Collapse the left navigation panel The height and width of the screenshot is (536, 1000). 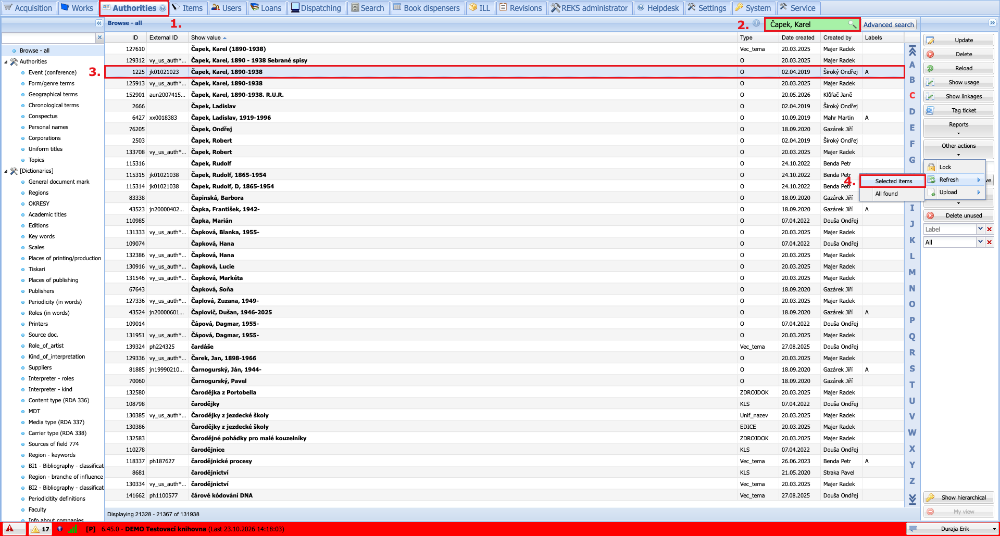99,22
